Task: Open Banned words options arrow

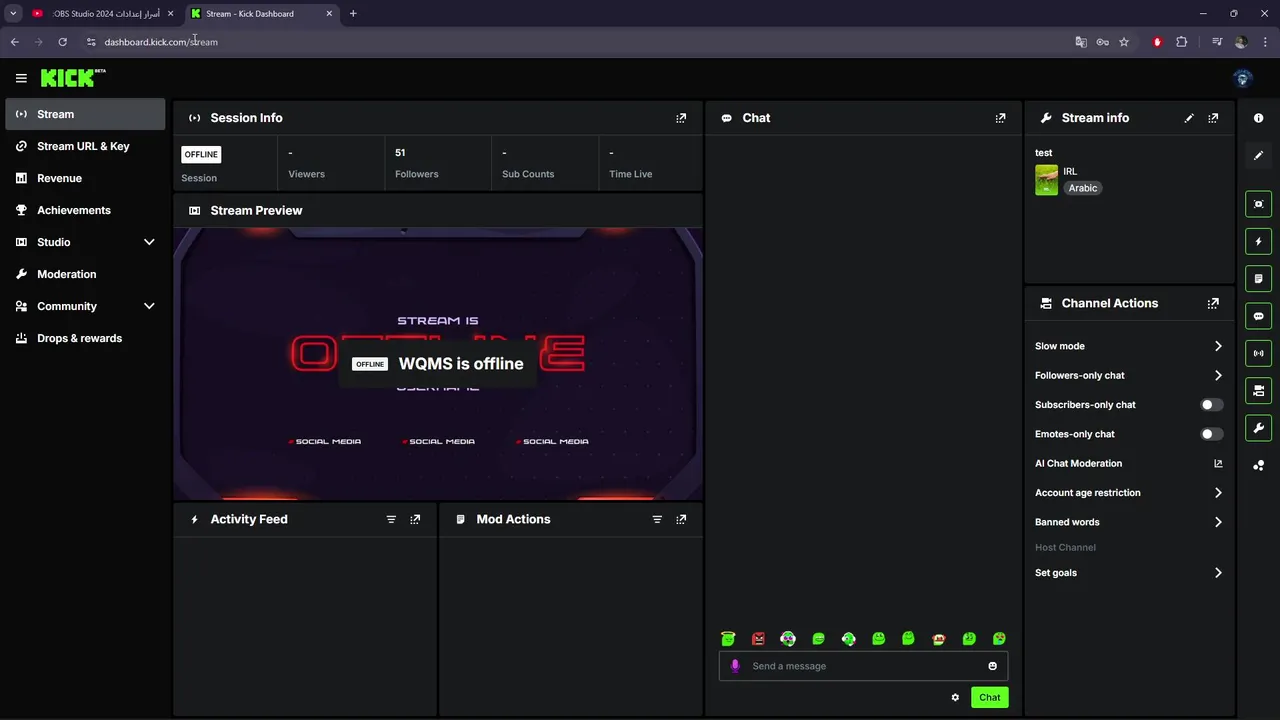Action: point(1218,522)
